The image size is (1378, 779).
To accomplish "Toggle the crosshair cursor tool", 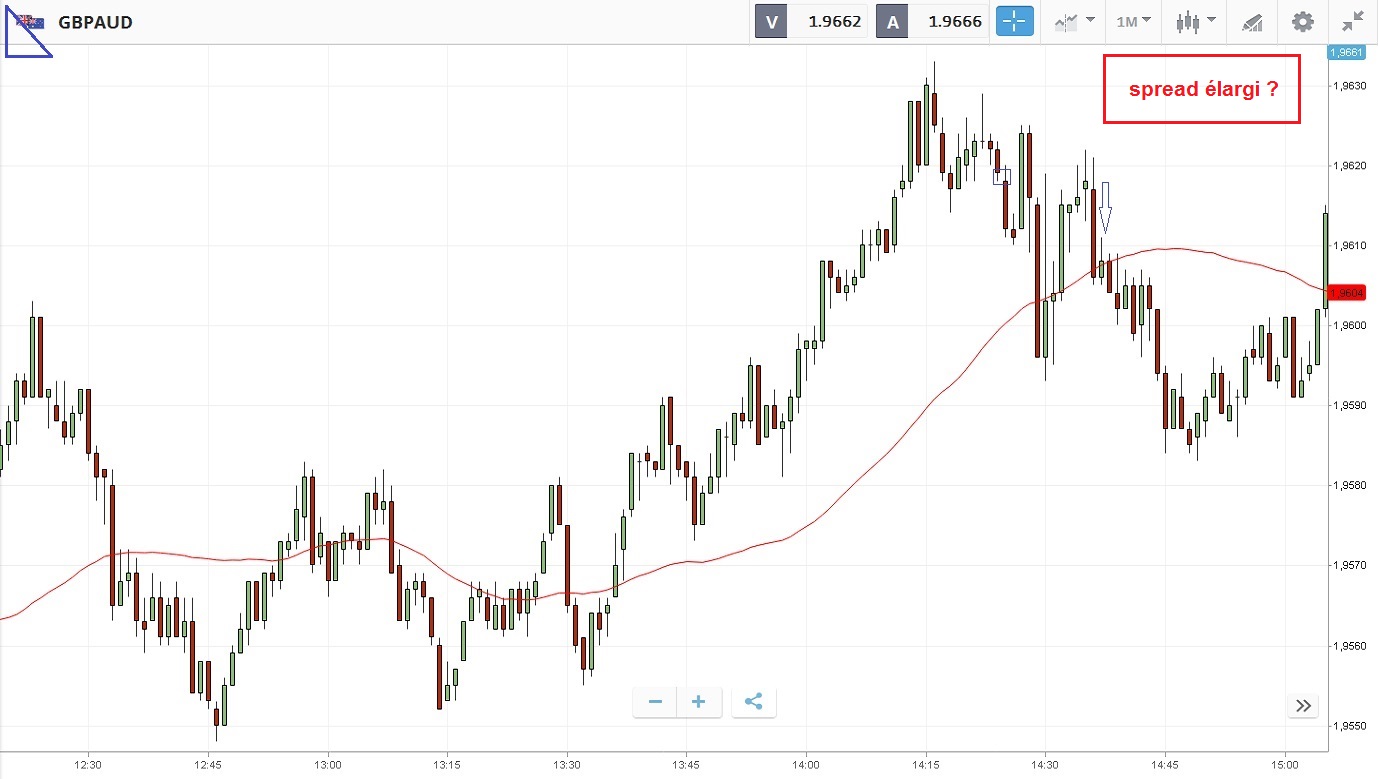I will pyautogui.click(x=1013, y=21).
